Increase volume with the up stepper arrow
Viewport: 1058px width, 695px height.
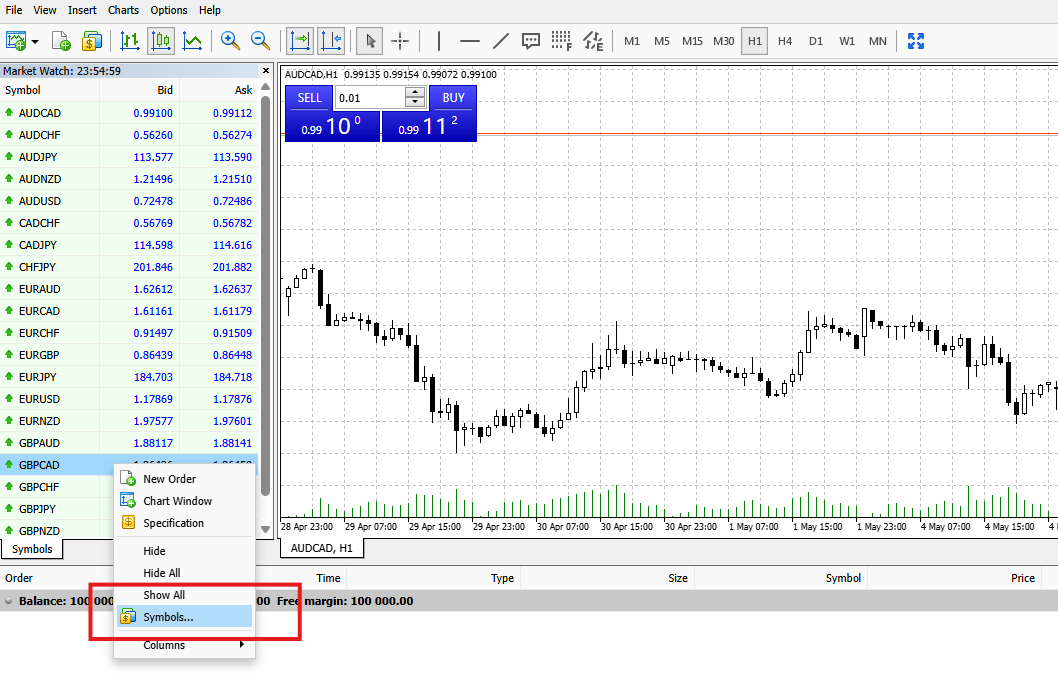(x=415, y=92)
